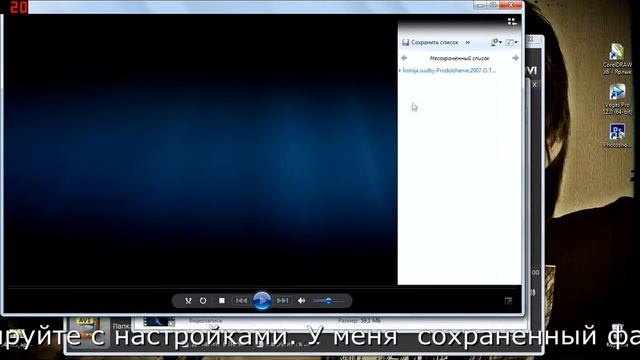Open the playlist options dropdown
This screenshot has height=360, width=640.
click(496, 42)
